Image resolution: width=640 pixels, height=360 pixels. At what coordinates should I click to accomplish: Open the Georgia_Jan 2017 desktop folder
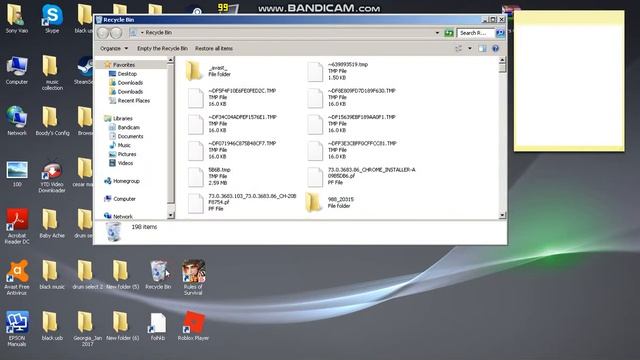tap(87, 329)
